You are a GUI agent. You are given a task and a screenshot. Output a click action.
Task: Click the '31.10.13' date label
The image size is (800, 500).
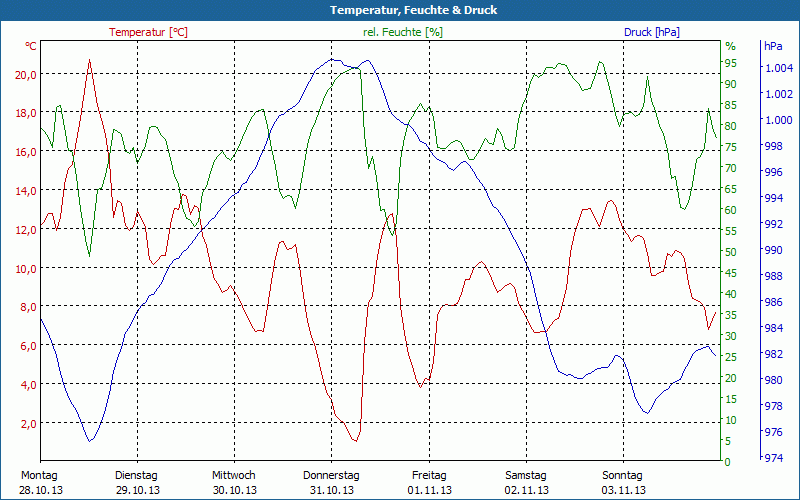(332, 490)
